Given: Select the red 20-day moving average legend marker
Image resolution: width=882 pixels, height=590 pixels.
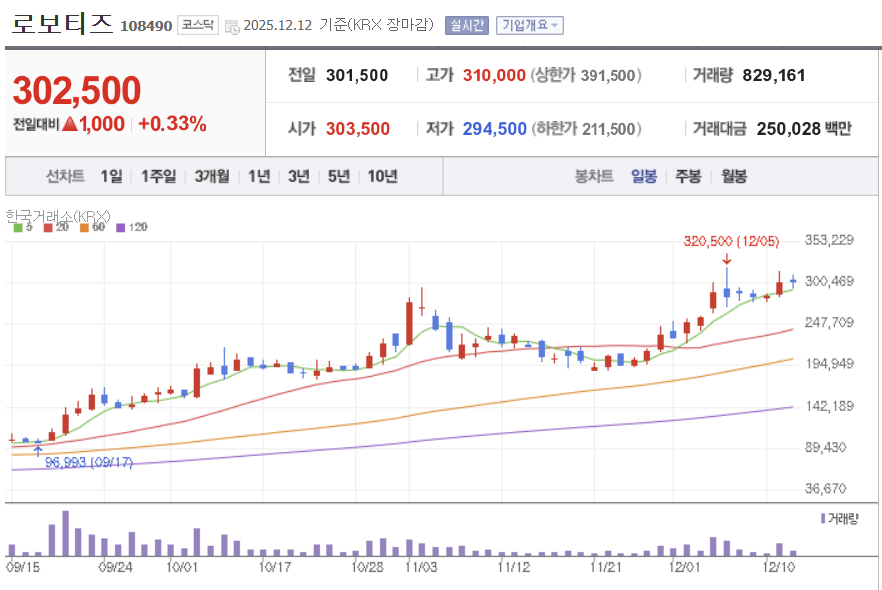Looking at the screenshot, I should coord(49,227).
